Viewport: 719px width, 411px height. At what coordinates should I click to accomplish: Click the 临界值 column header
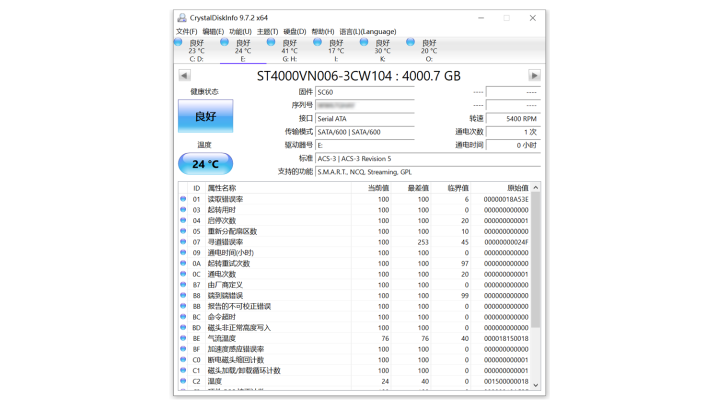(x=451, y=188)
